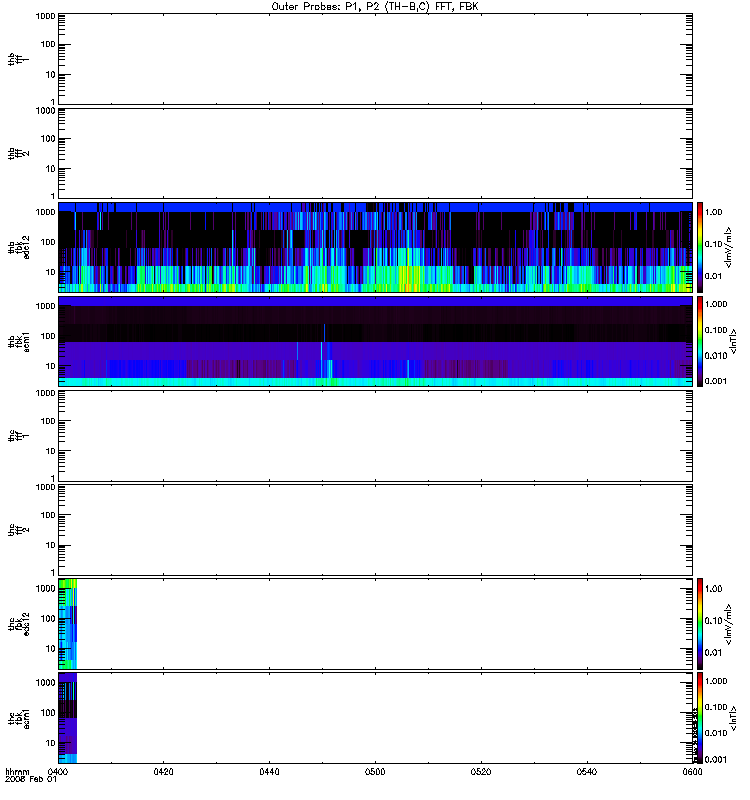The image size is (750, 800).
Task: Click the plot title 'Outer Probes: P1, P2 (TH-B,C) FFT, FBK'
Action: tap(375, 7)
